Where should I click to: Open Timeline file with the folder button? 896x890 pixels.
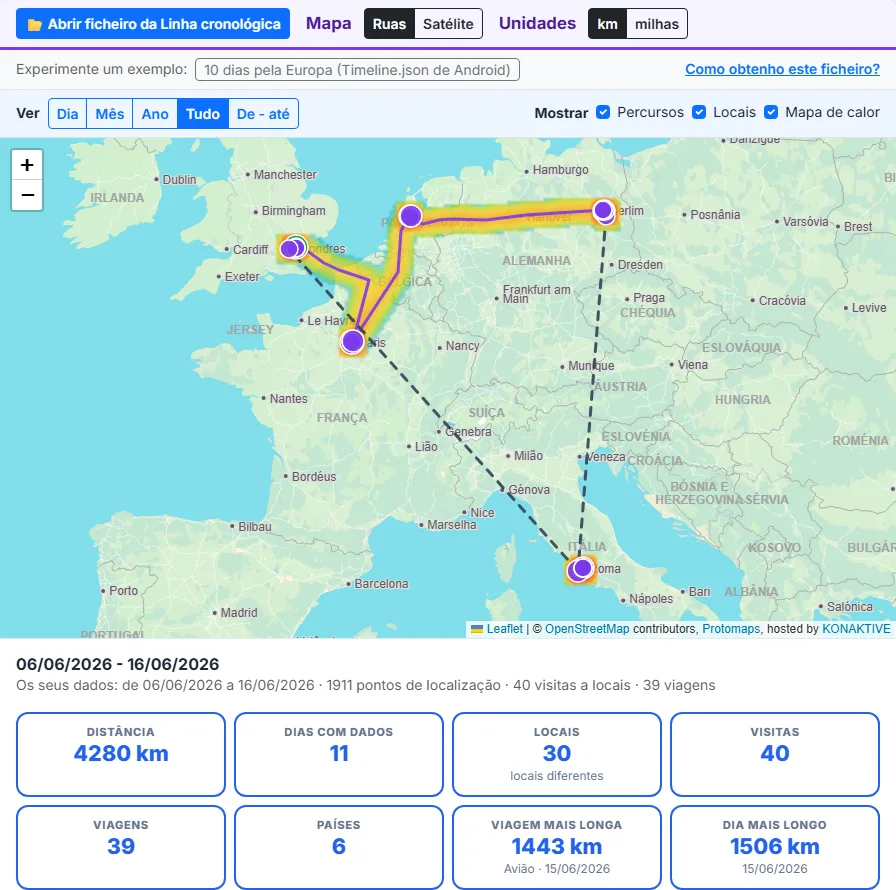coord(153,23)
